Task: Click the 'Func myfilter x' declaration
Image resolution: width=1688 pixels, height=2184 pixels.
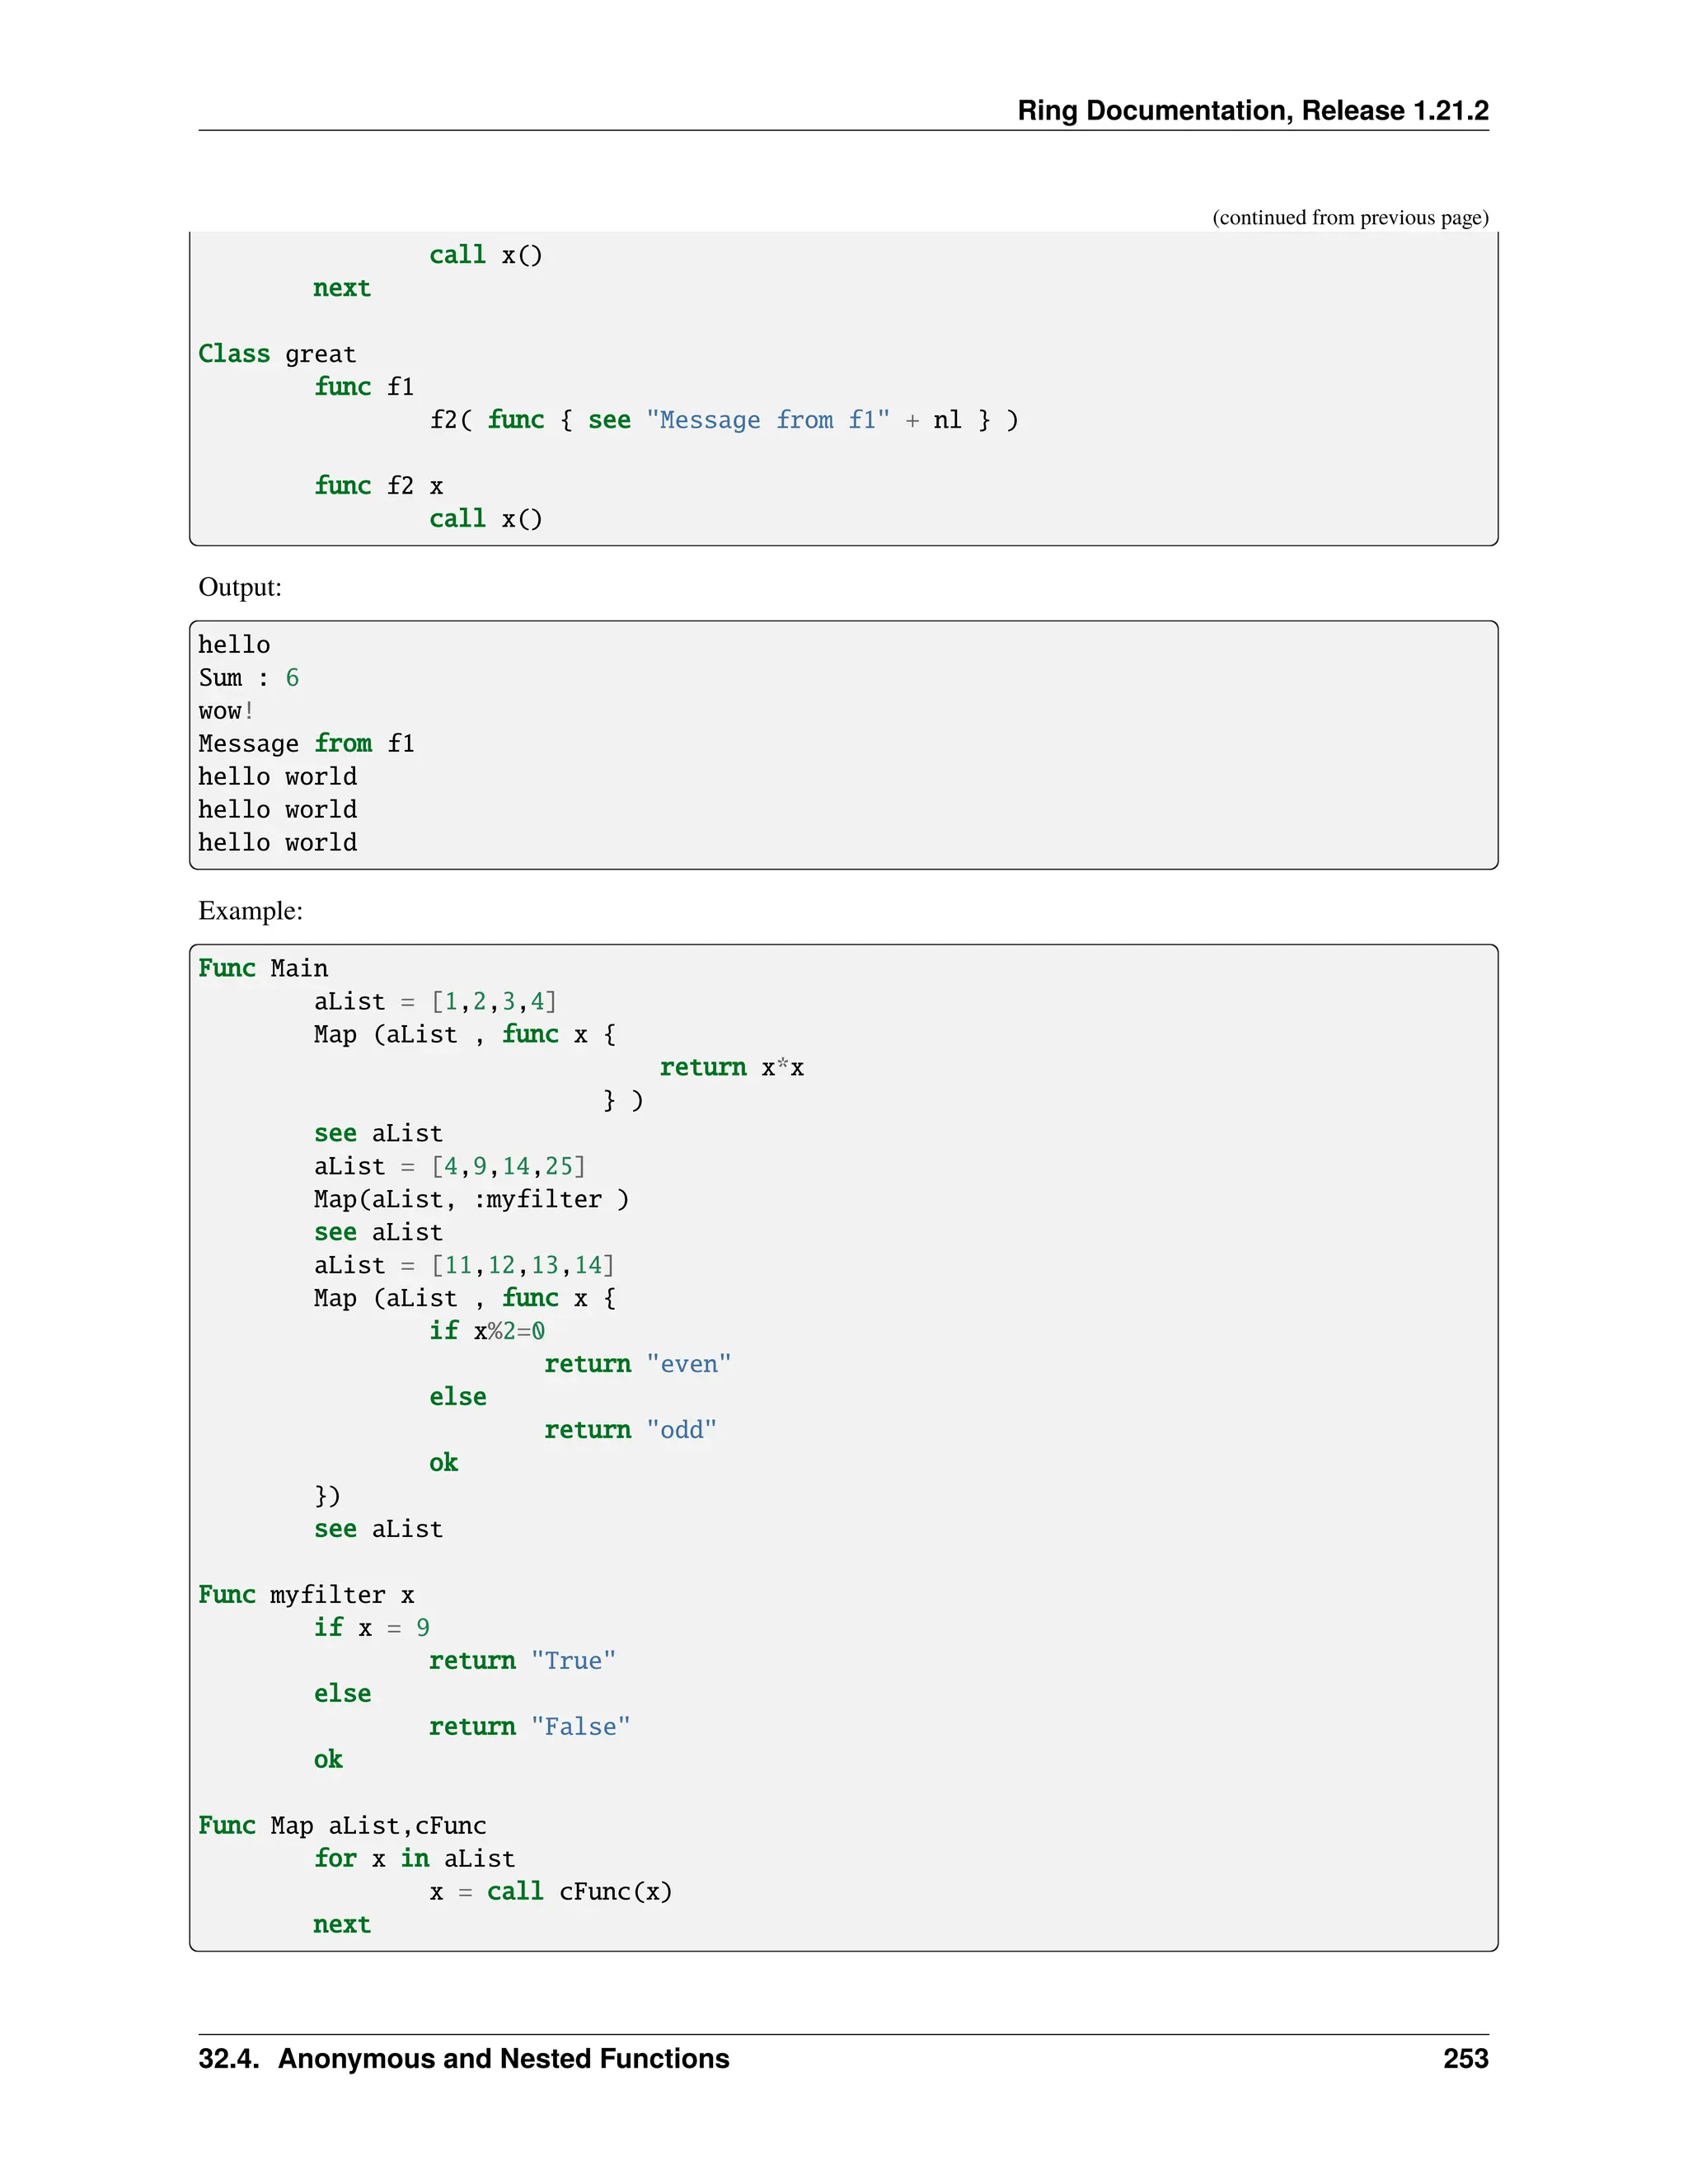Action: coord(306,1595)
